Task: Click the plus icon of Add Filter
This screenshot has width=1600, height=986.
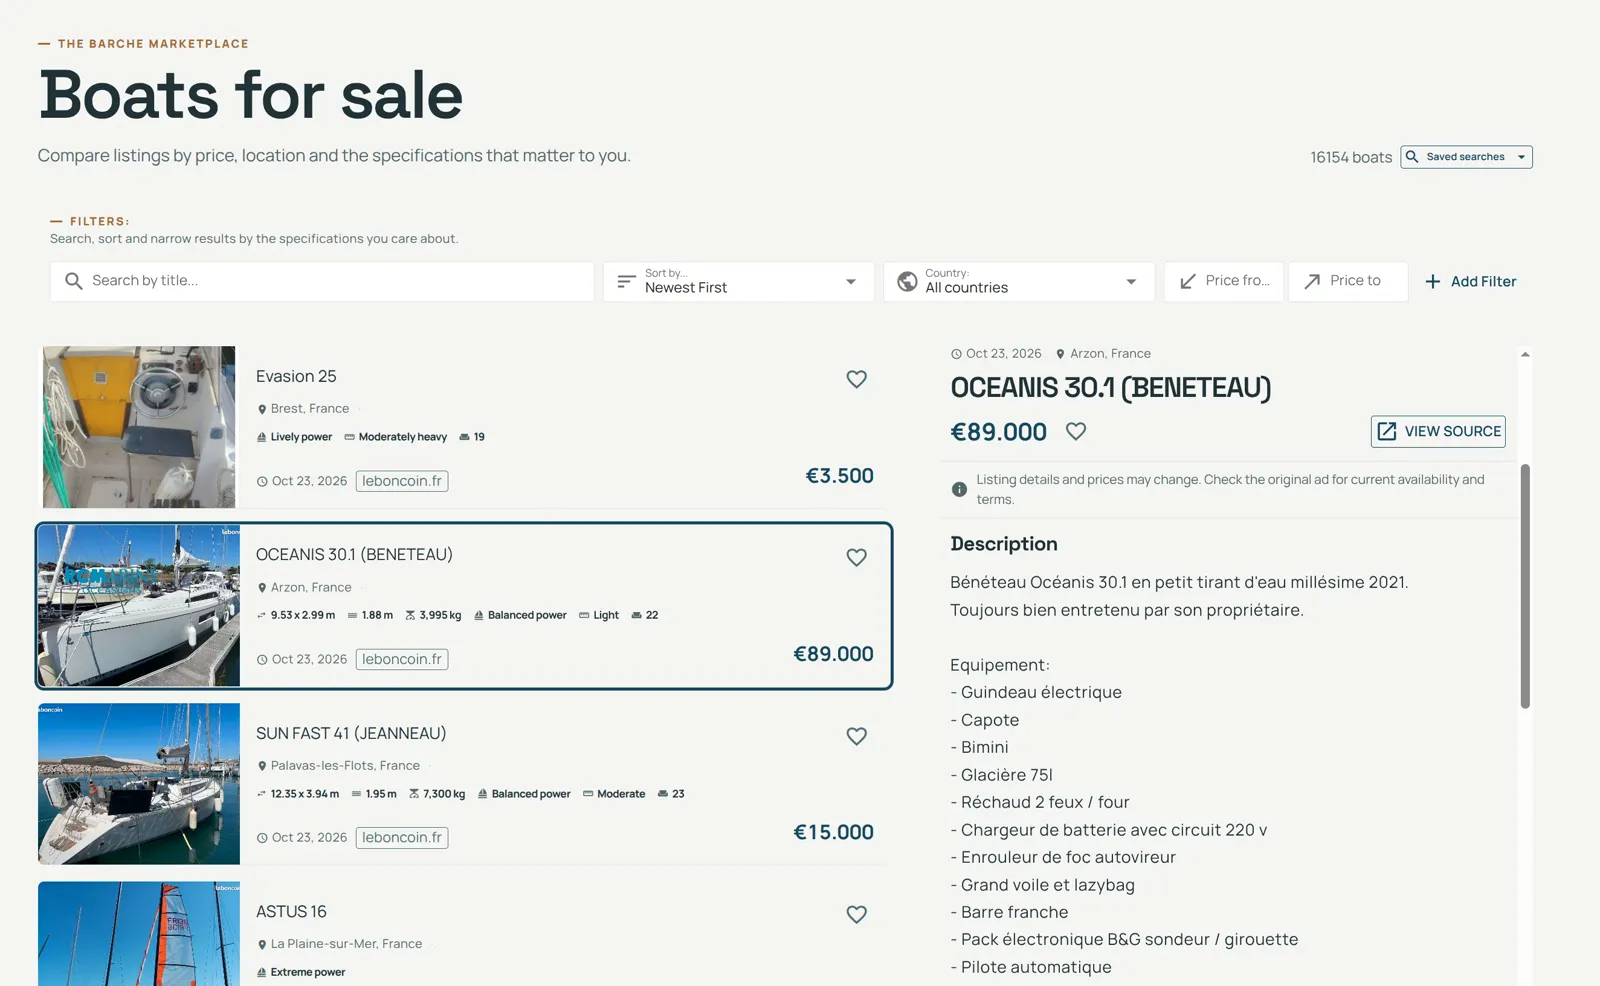Action: tap(1433, 282)
